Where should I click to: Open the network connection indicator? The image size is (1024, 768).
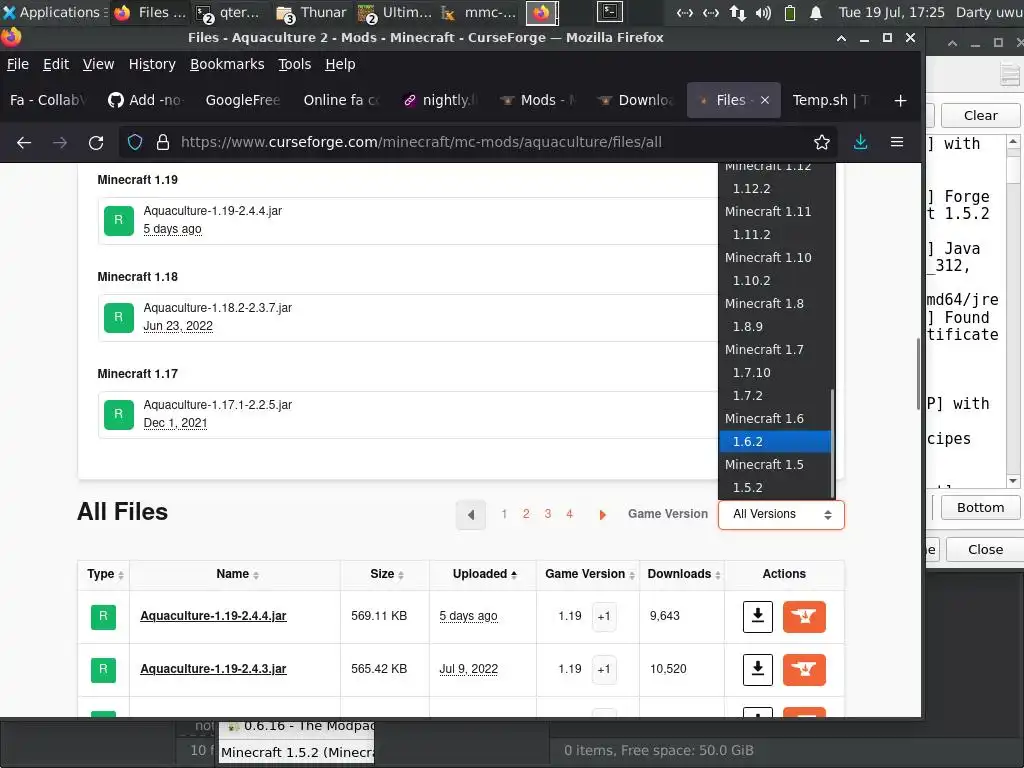tap(738, 12)
